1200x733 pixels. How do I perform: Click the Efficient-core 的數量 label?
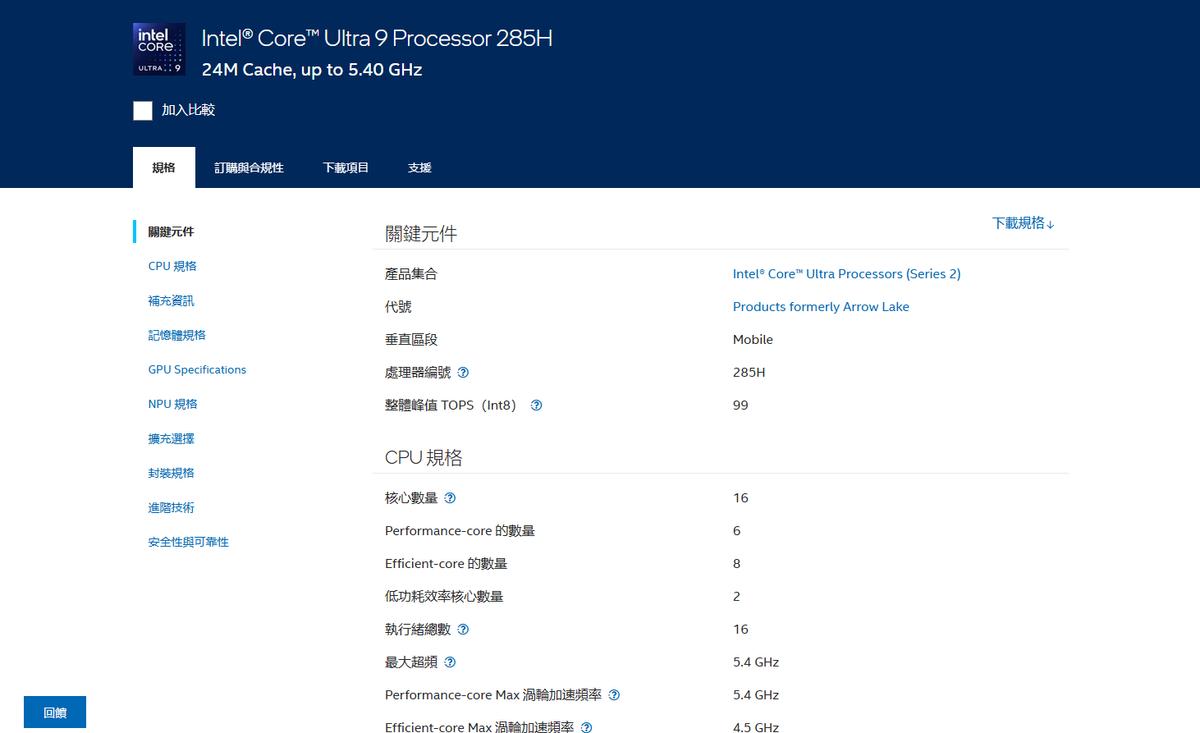(446, 564)
